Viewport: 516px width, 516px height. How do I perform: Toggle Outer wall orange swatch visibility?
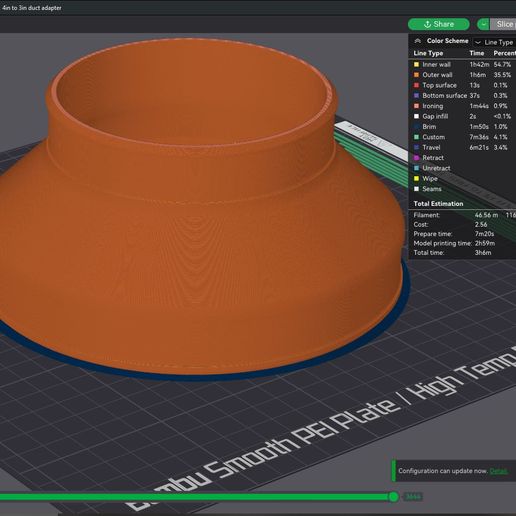click(x=416, y=75)
